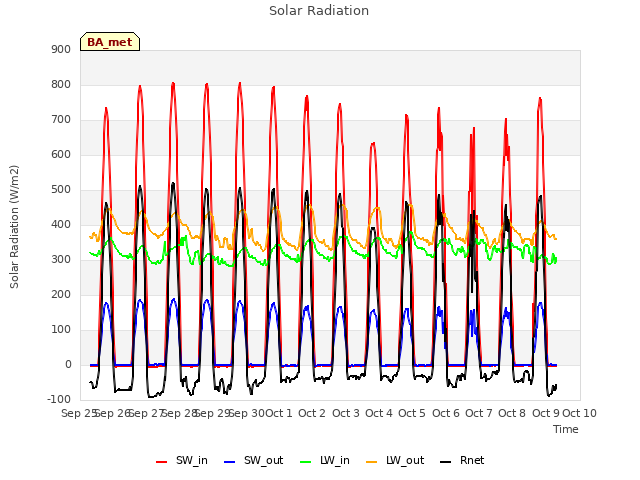Screen dimensions: 640x480
Task: Click the Oct 4 x-axis tick label
Action: (379, 413)
